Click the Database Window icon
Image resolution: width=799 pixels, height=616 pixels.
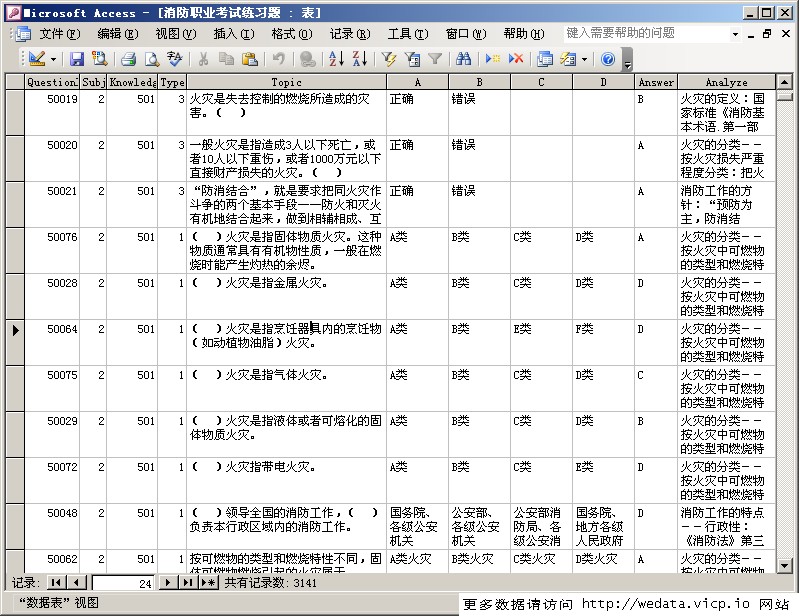click(545, 59)
